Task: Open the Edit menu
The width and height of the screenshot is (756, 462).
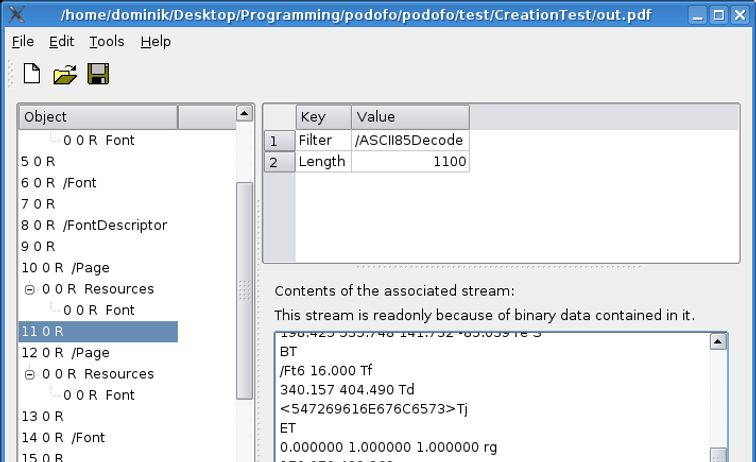Action: [x=61, y=41]
